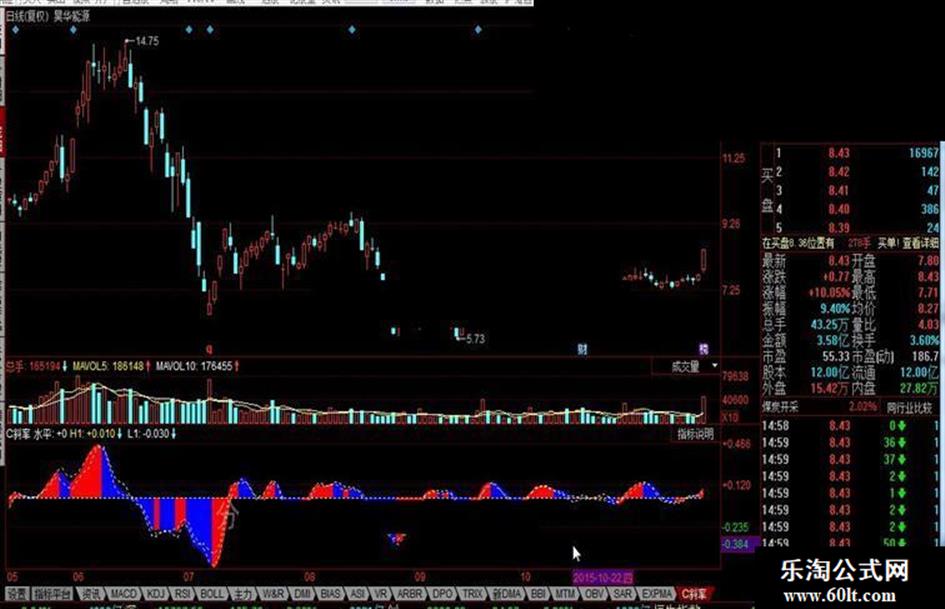Click the 涨幅 value +10.05%
945x609 pixels.
[829, 293]
